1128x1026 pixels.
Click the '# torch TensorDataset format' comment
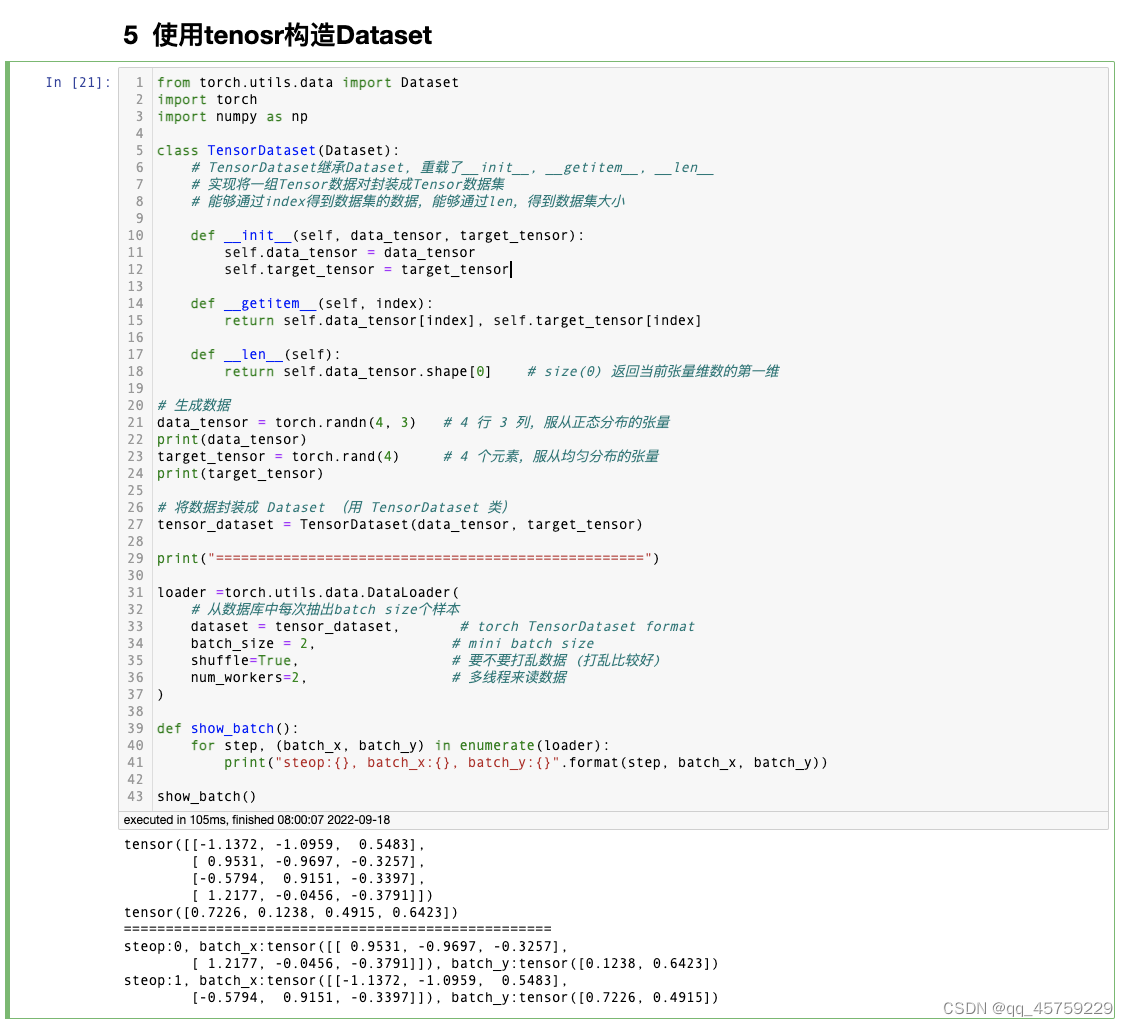point(578,627)
